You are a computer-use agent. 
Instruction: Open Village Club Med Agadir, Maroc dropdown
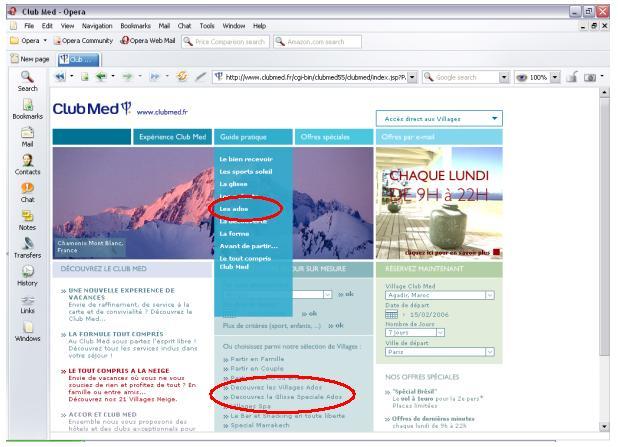440,295
